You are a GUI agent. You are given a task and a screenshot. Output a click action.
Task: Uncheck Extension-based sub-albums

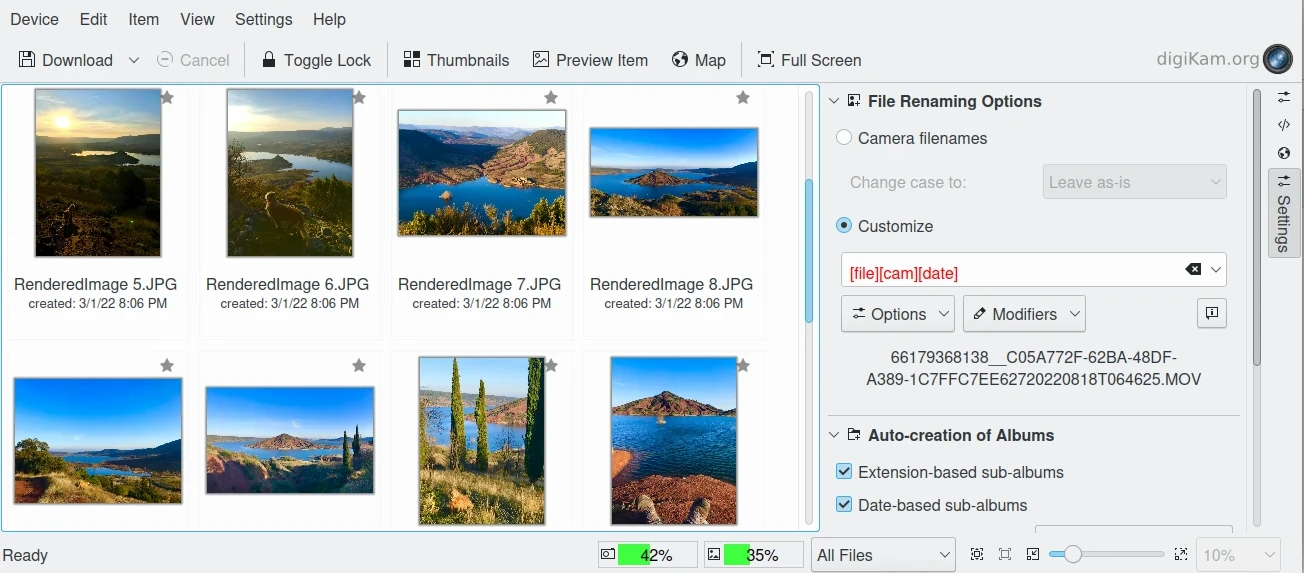pos(844,472)
